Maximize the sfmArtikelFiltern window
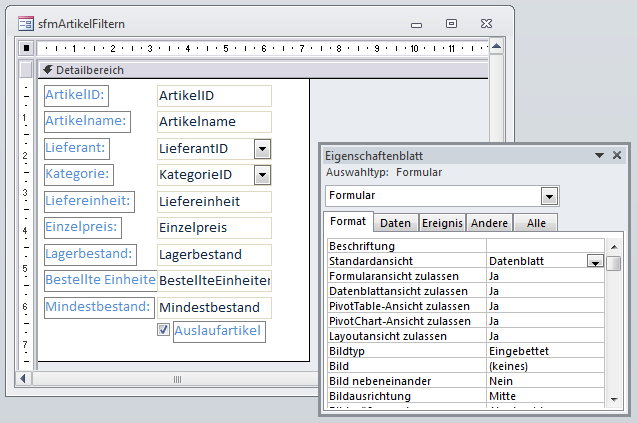 coord(451,22)
